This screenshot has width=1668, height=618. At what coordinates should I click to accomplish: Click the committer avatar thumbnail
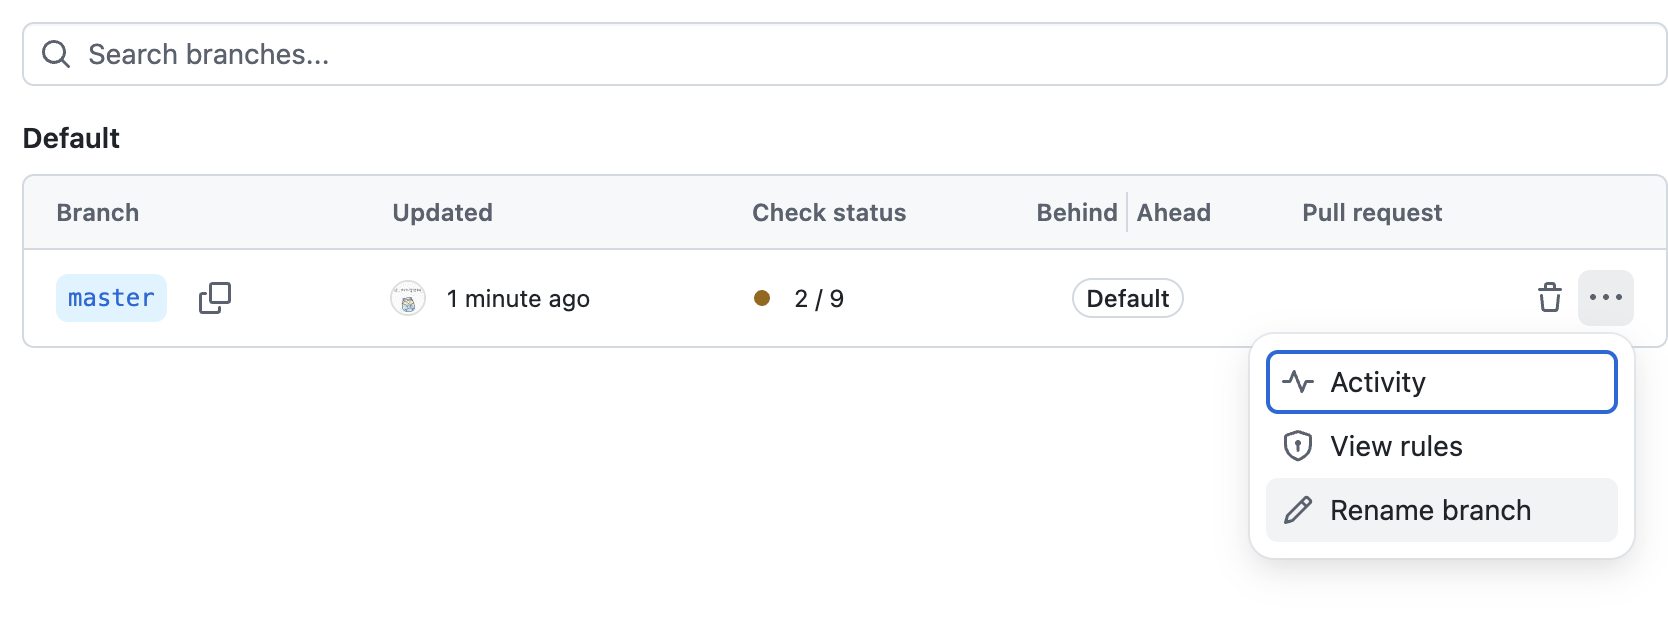point(408,298)
